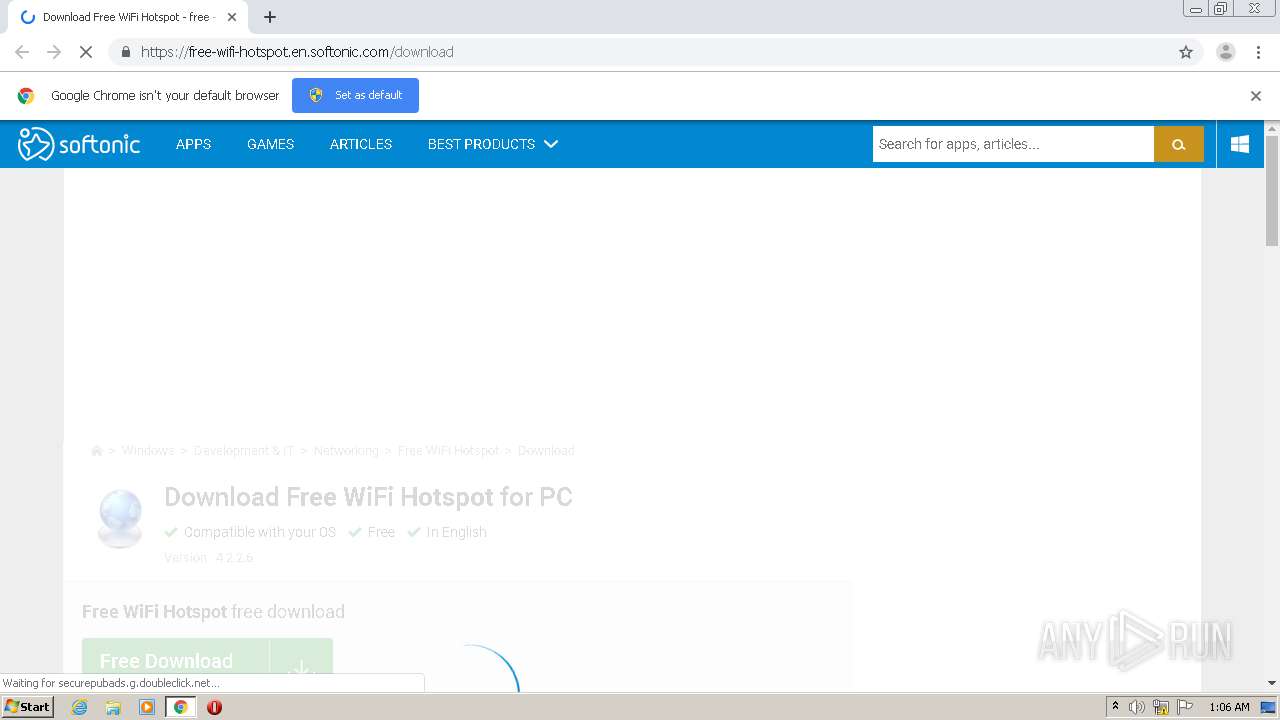Click the taskbar clock showing 1:06 AM

(1229, 707)
